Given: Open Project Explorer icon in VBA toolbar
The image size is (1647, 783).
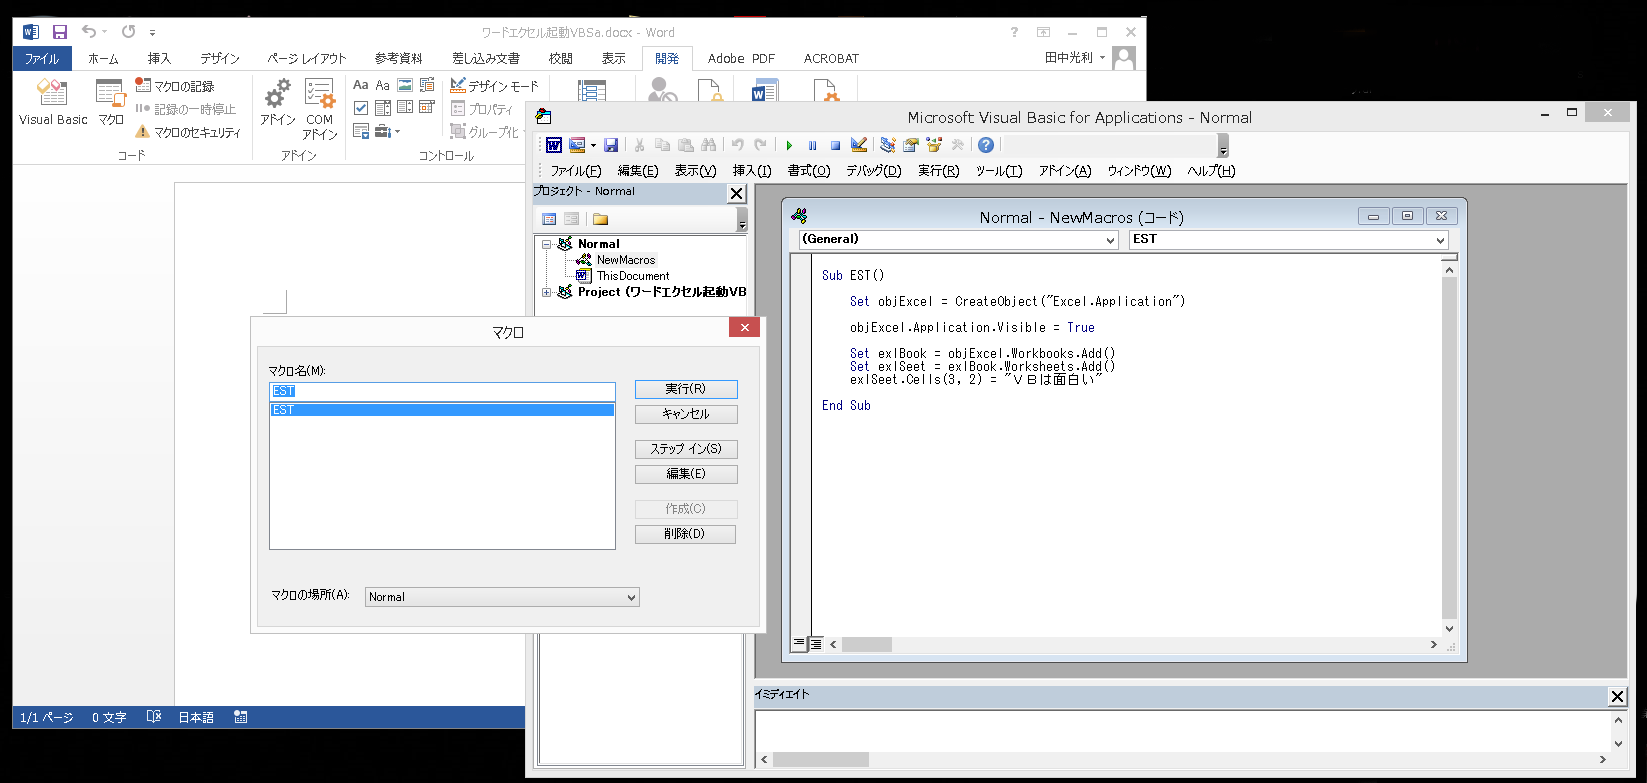Looking at the screenshot, I should tap(887, 145).
